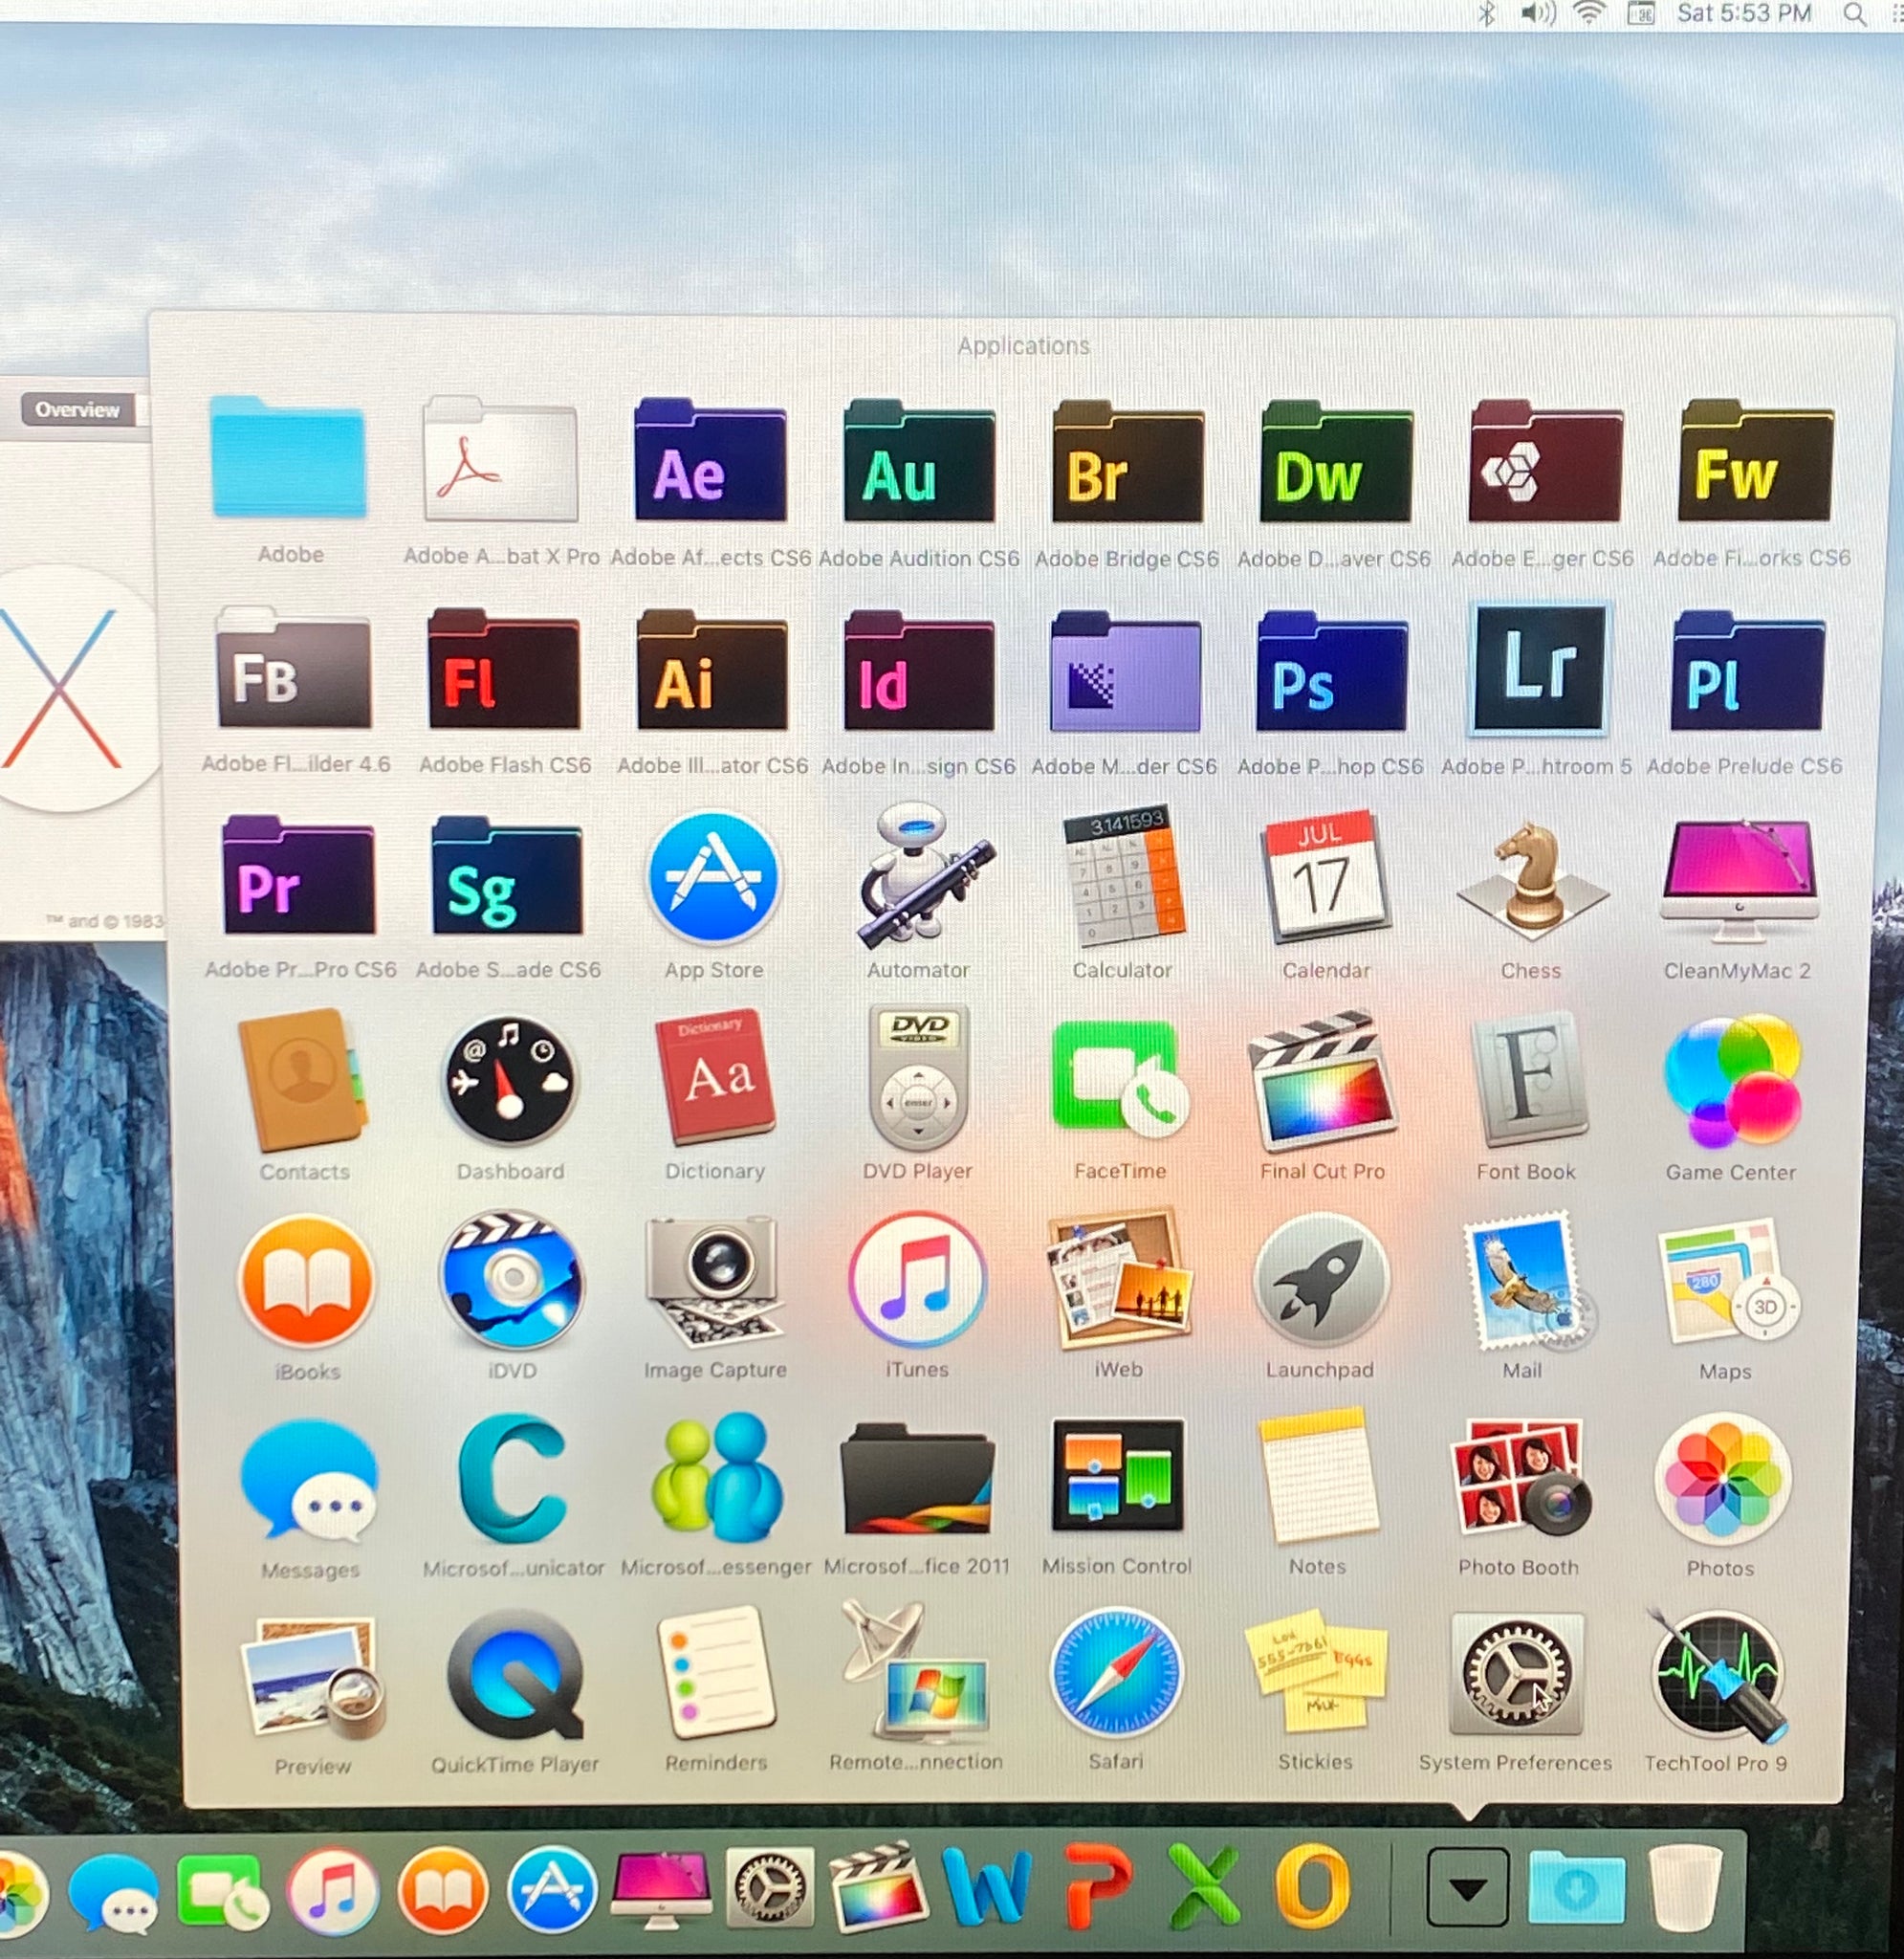Open the Preview app

(x=311, y=1679)
